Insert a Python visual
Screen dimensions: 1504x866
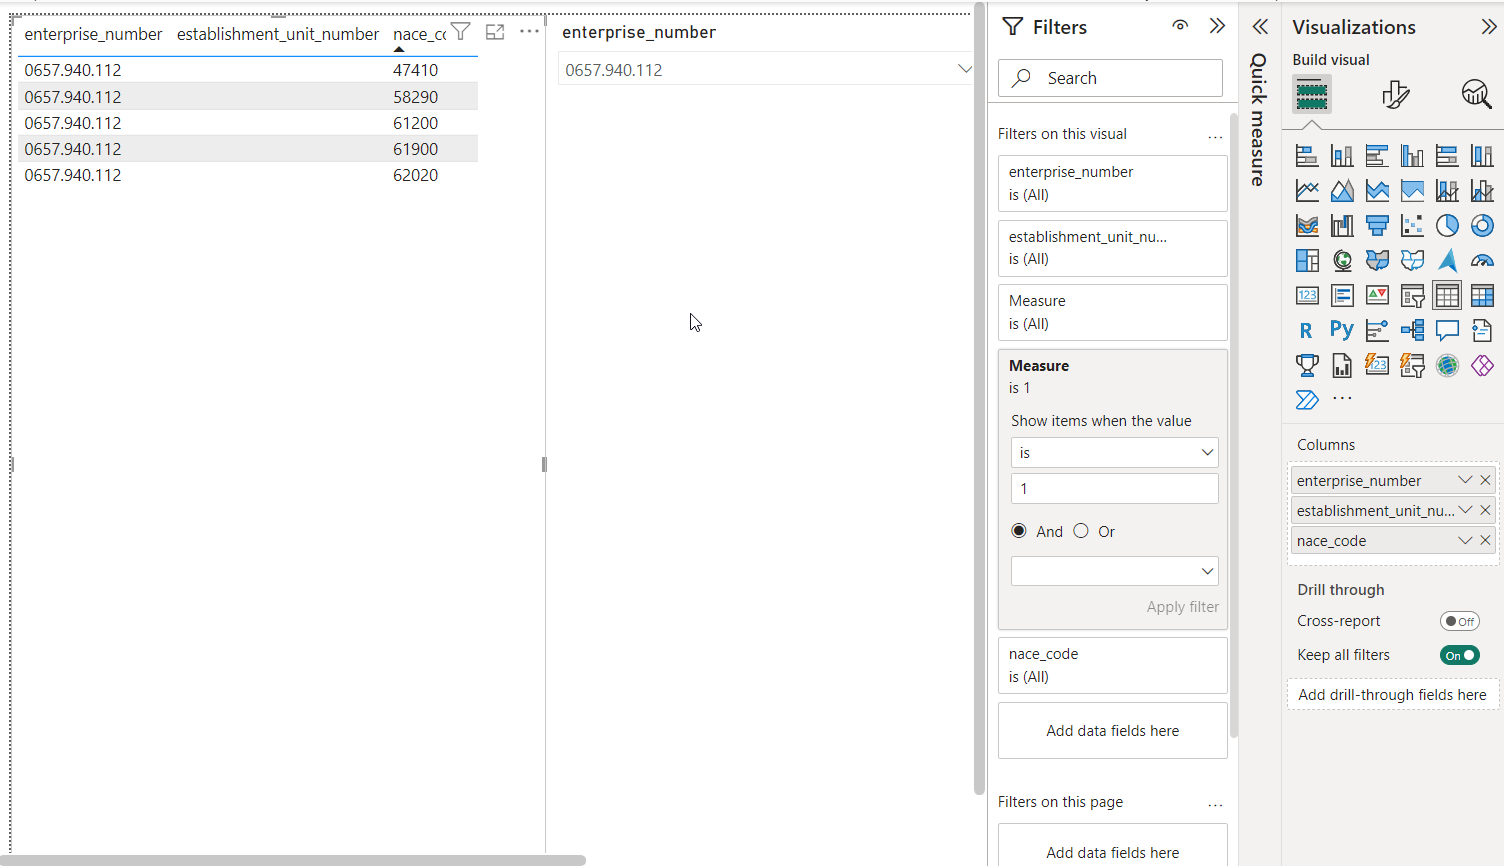[x=1342, y=330]
